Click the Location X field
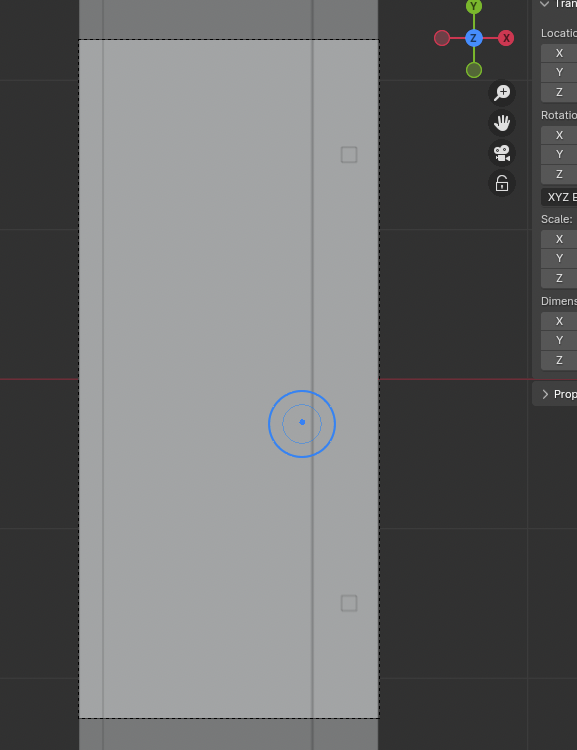This screenshot has width=577, height=750. (559, 53)
